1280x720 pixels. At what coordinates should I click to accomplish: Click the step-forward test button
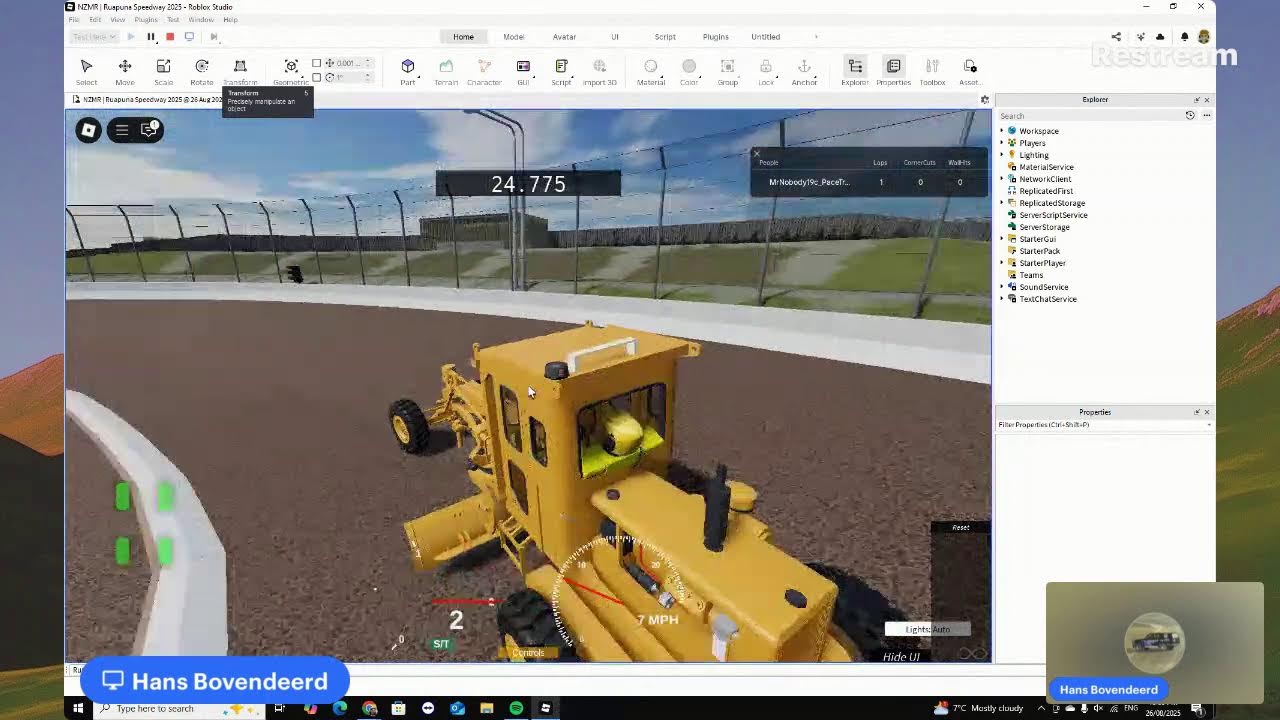(x=213, y=37)
